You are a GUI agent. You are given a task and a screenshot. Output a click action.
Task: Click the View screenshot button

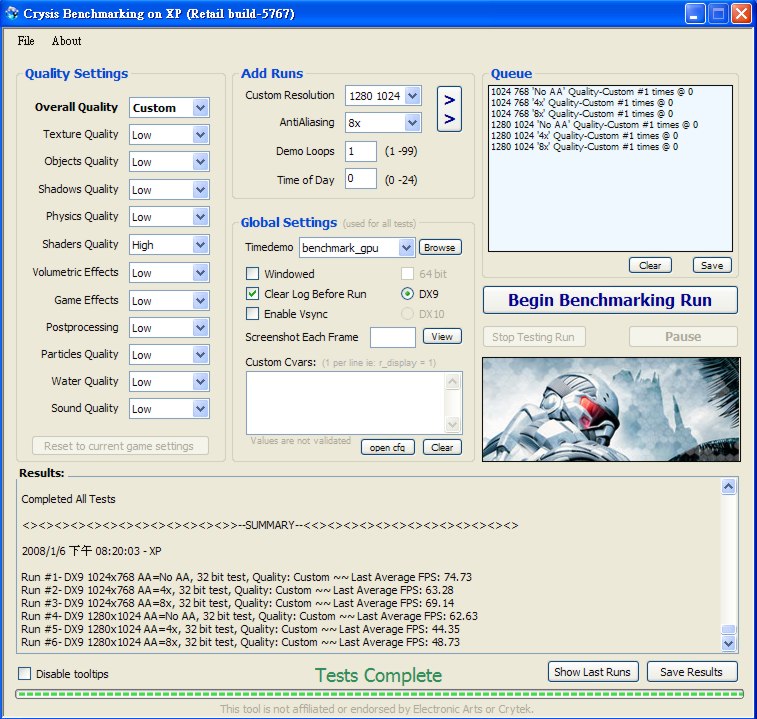tap(442, 336)
